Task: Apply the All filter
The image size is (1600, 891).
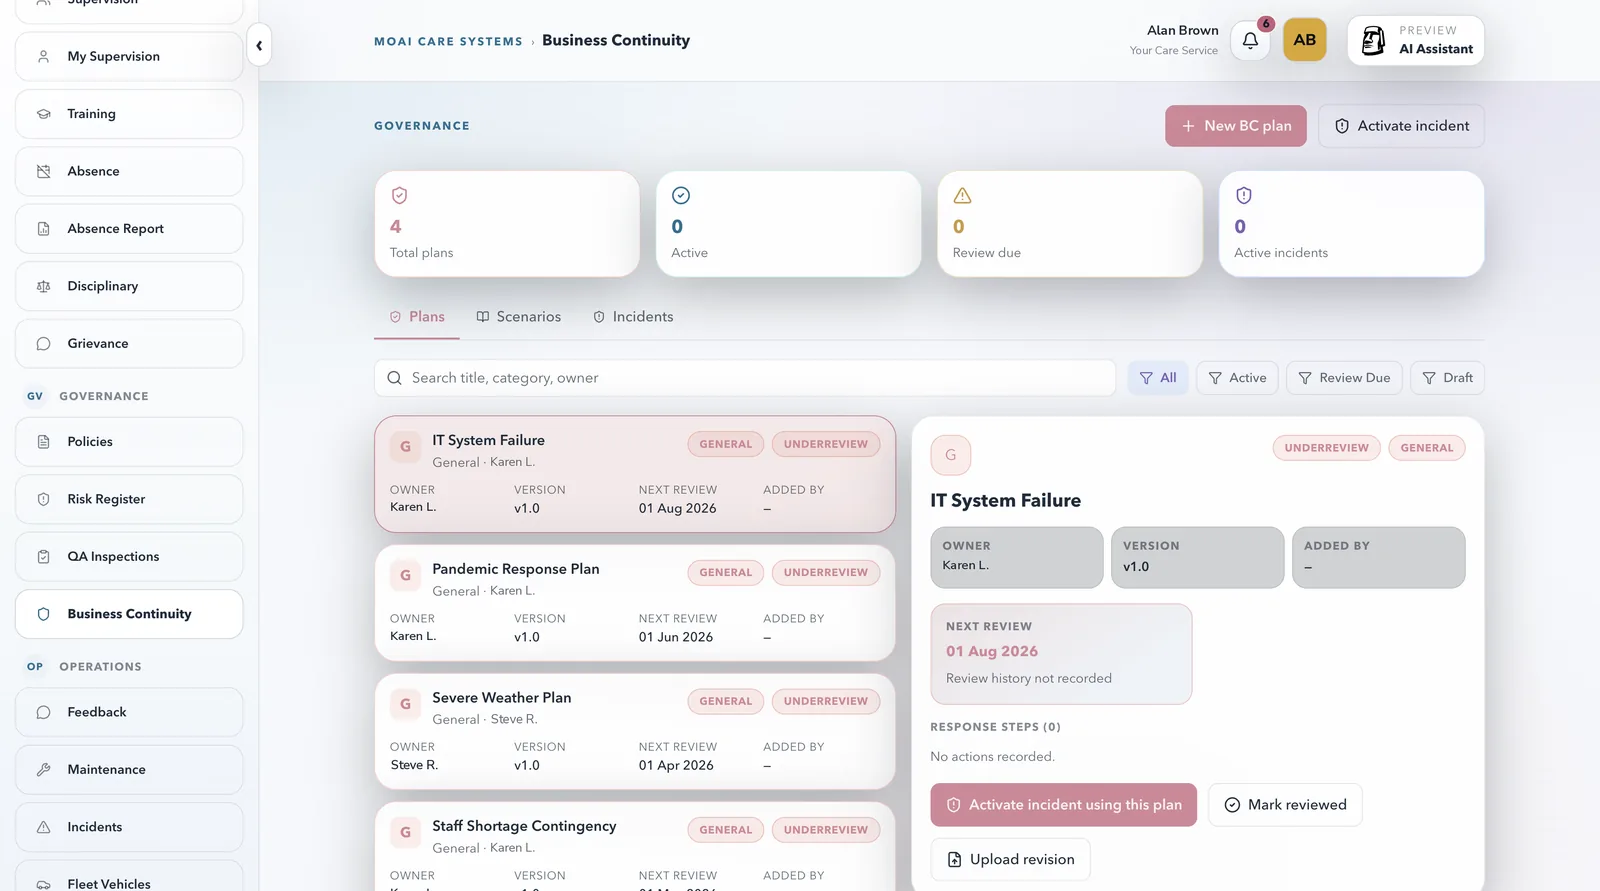Action: point(1158,378)
